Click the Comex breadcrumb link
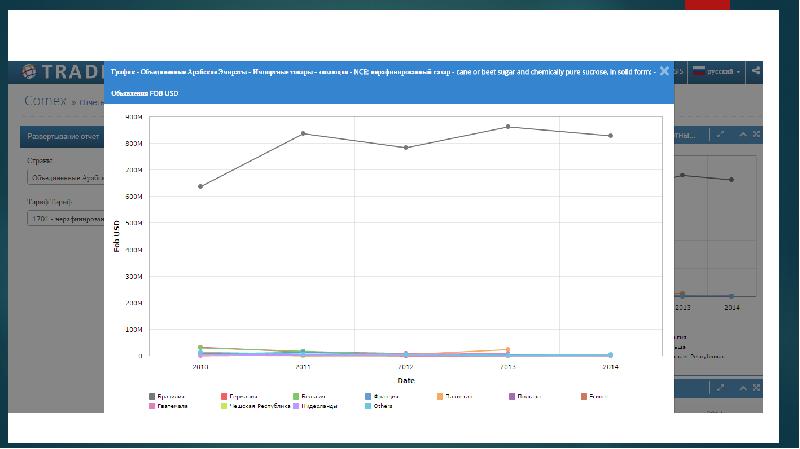800x449 pixels. pos(45,101)
